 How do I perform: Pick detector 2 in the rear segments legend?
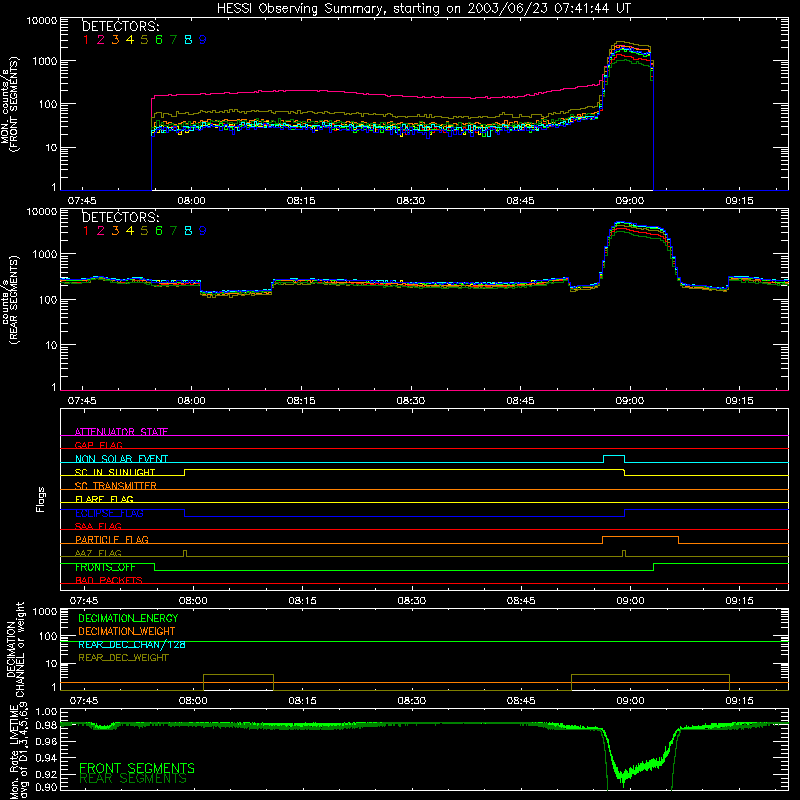[x=101, y=231]
